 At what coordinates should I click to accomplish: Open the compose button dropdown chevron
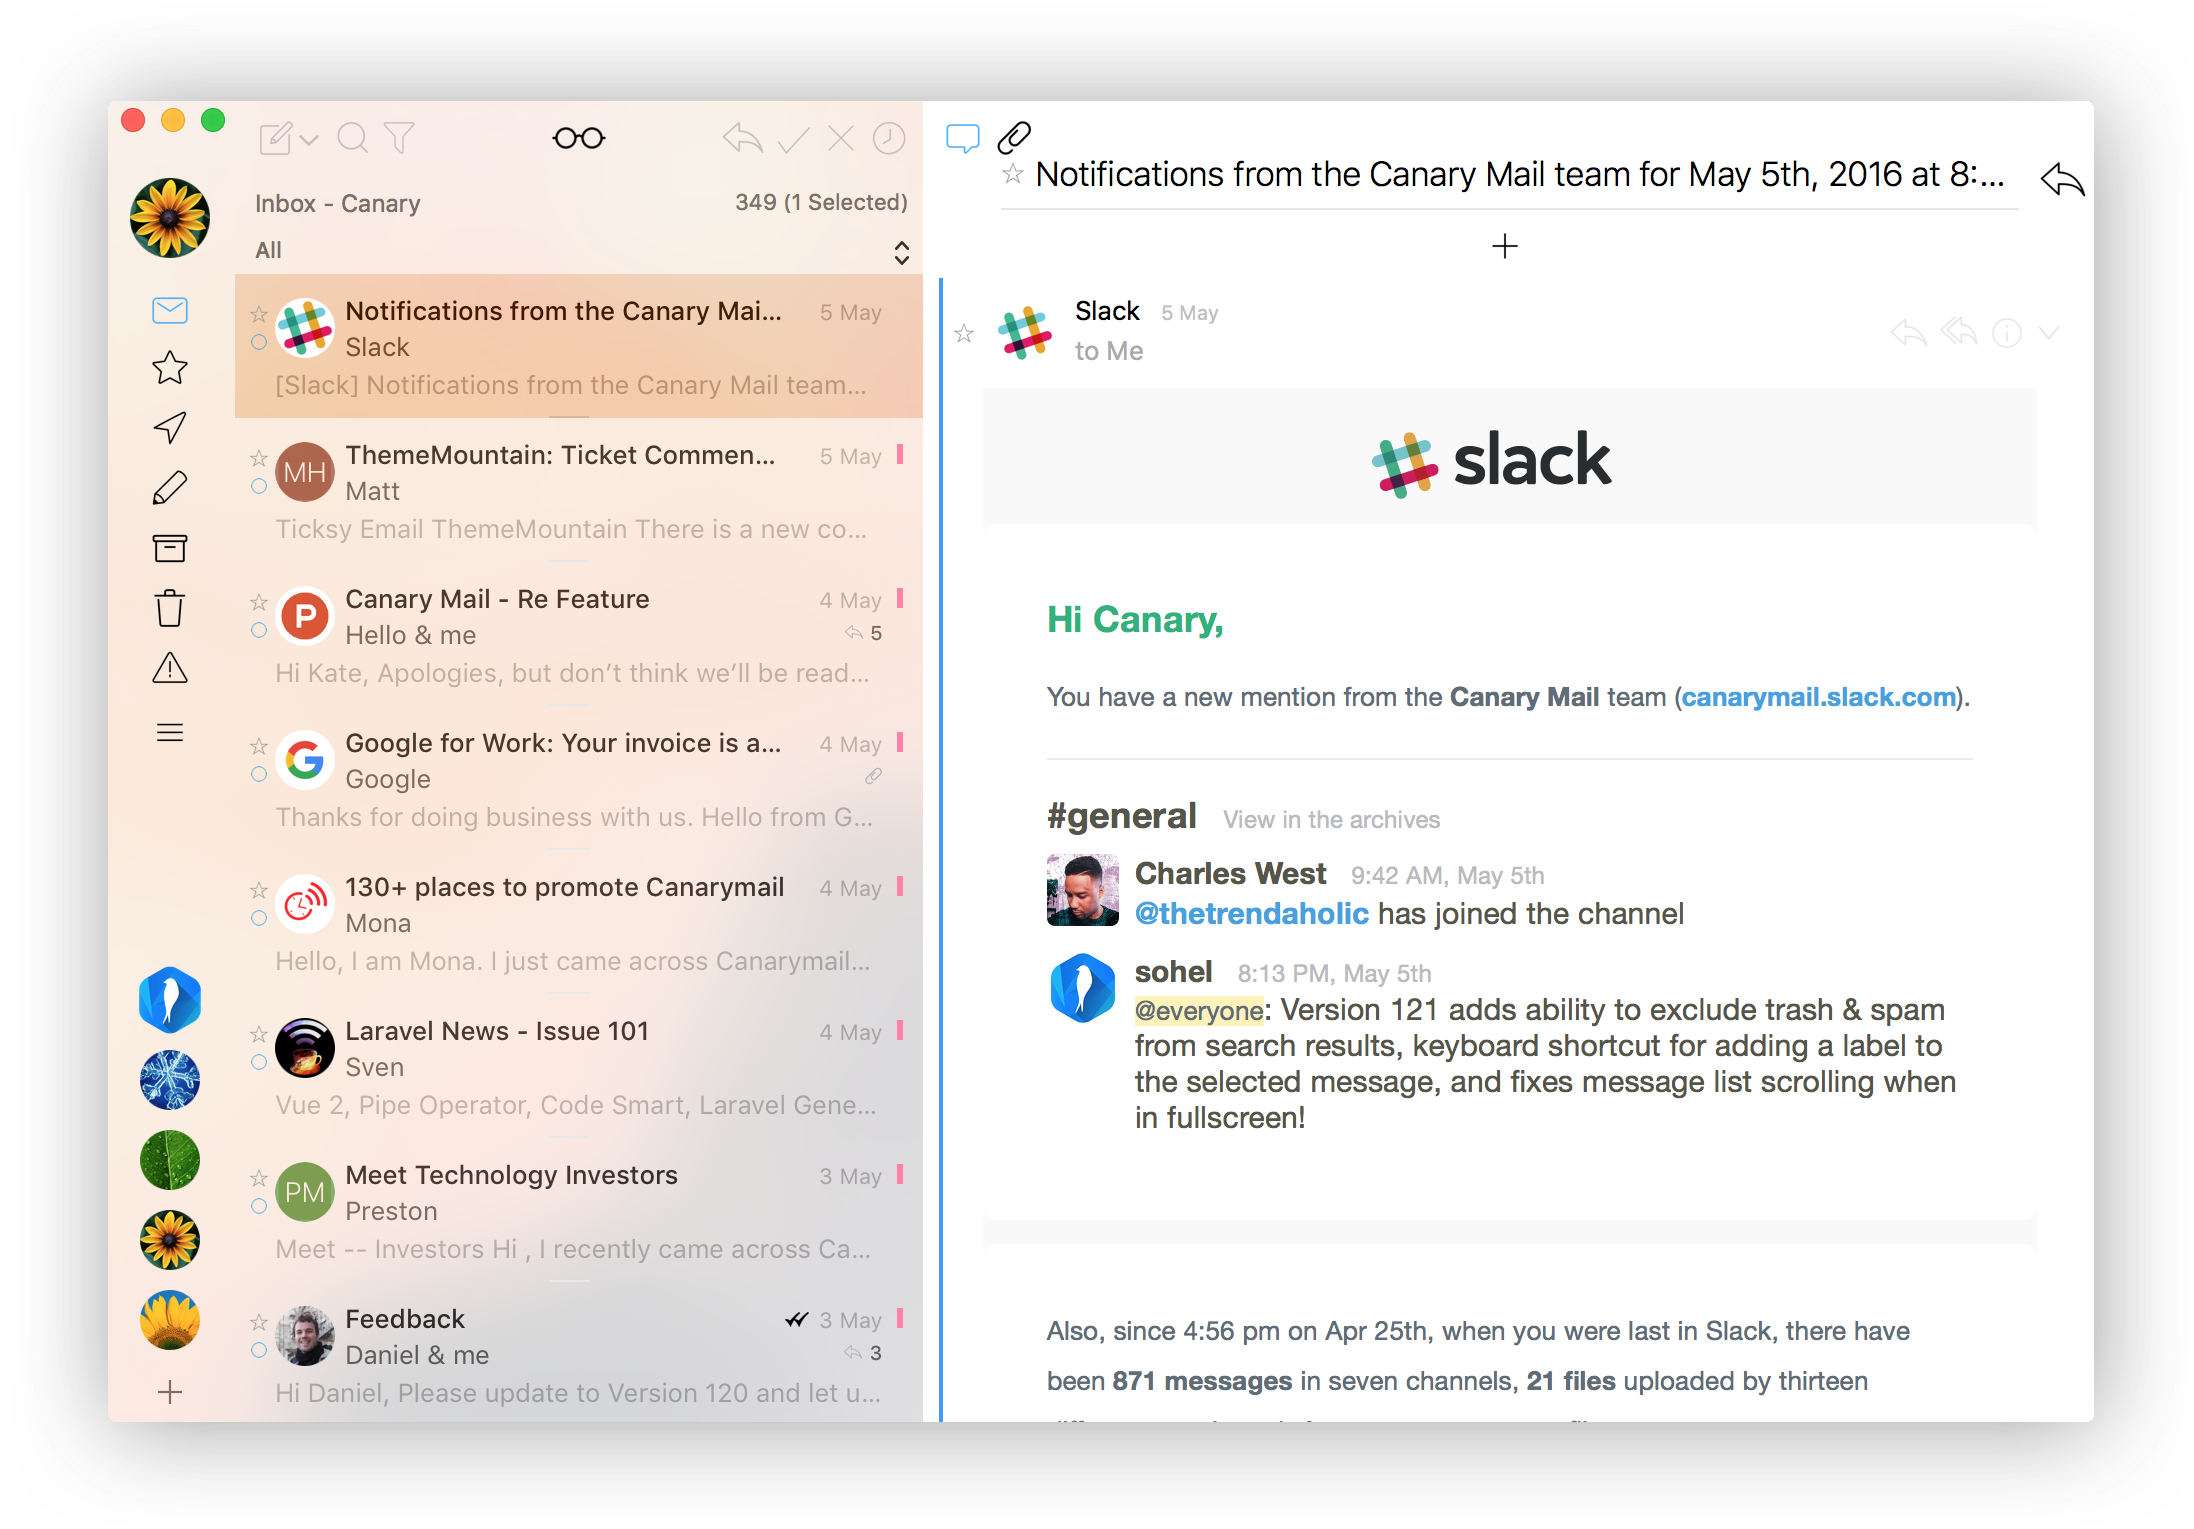(x=310, y=140)
